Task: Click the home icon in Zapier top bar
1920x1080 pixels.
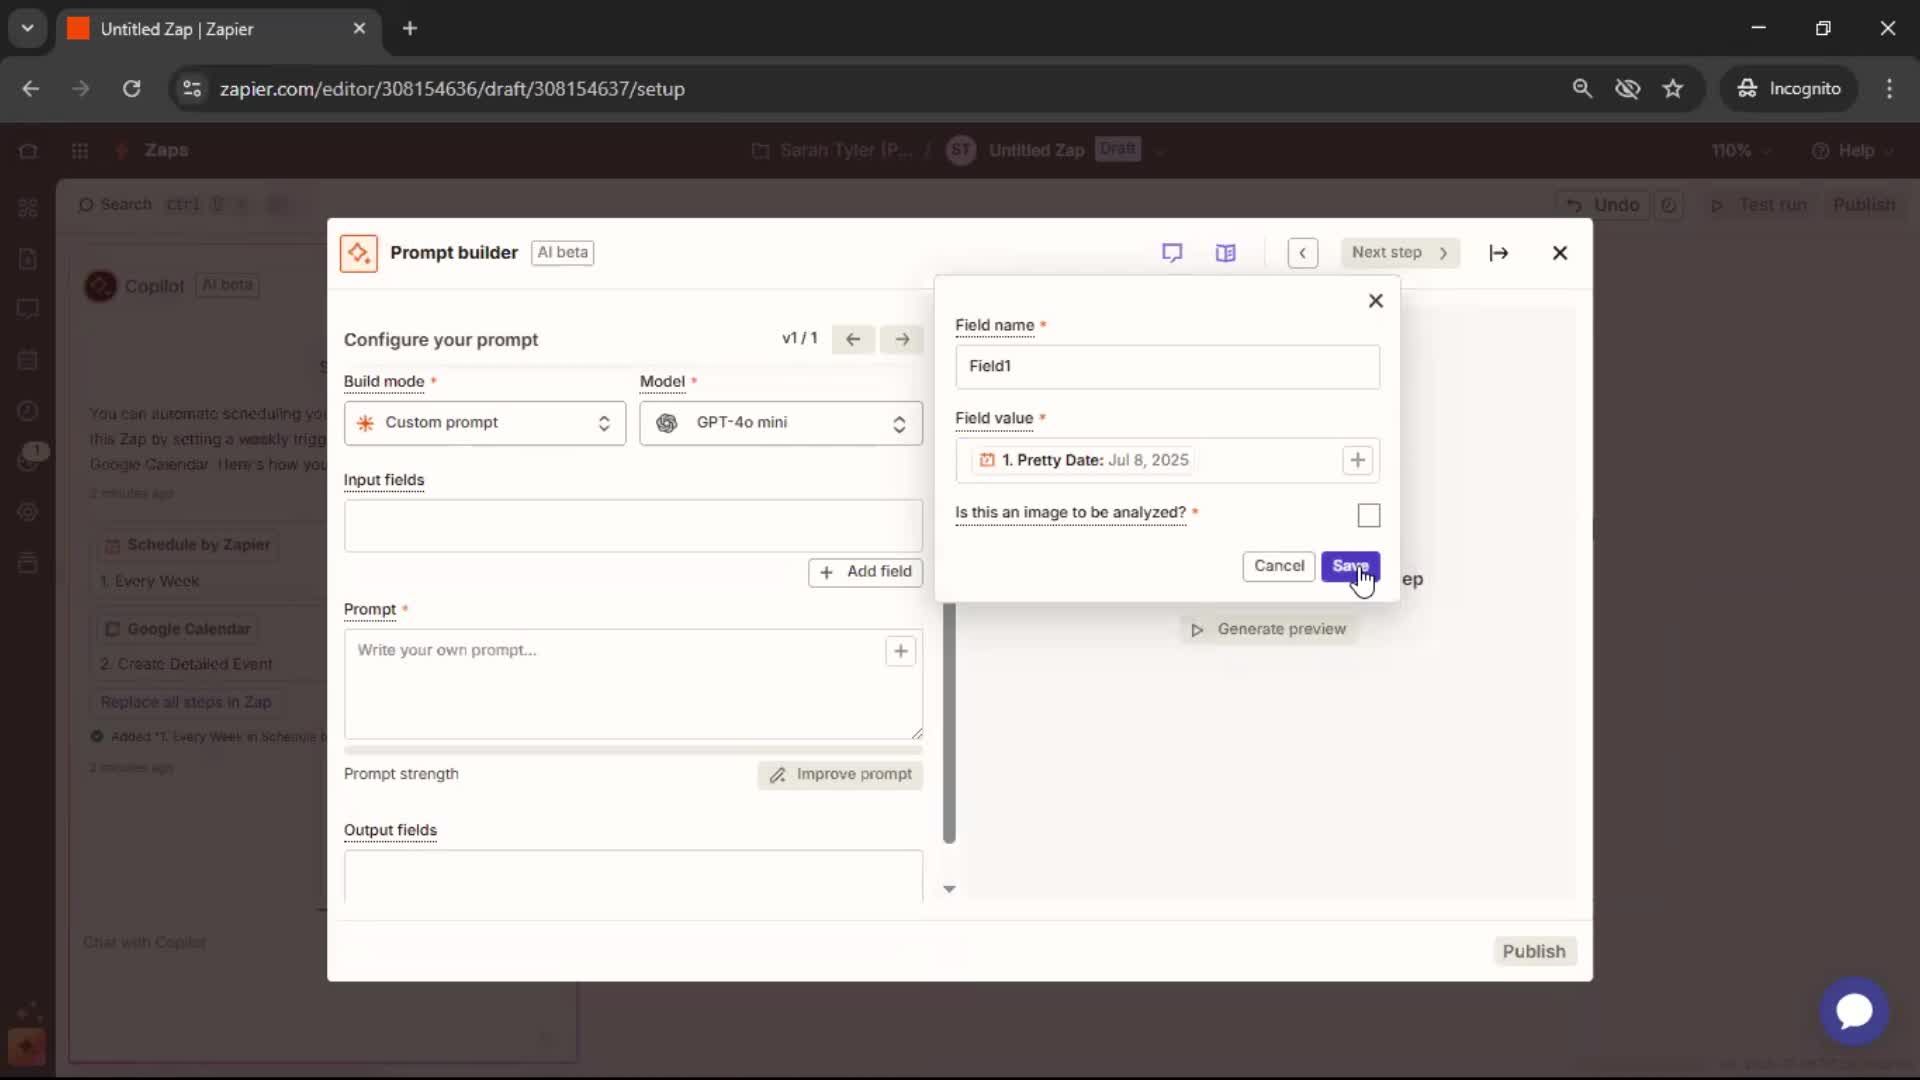Action: tap(28, 151)
